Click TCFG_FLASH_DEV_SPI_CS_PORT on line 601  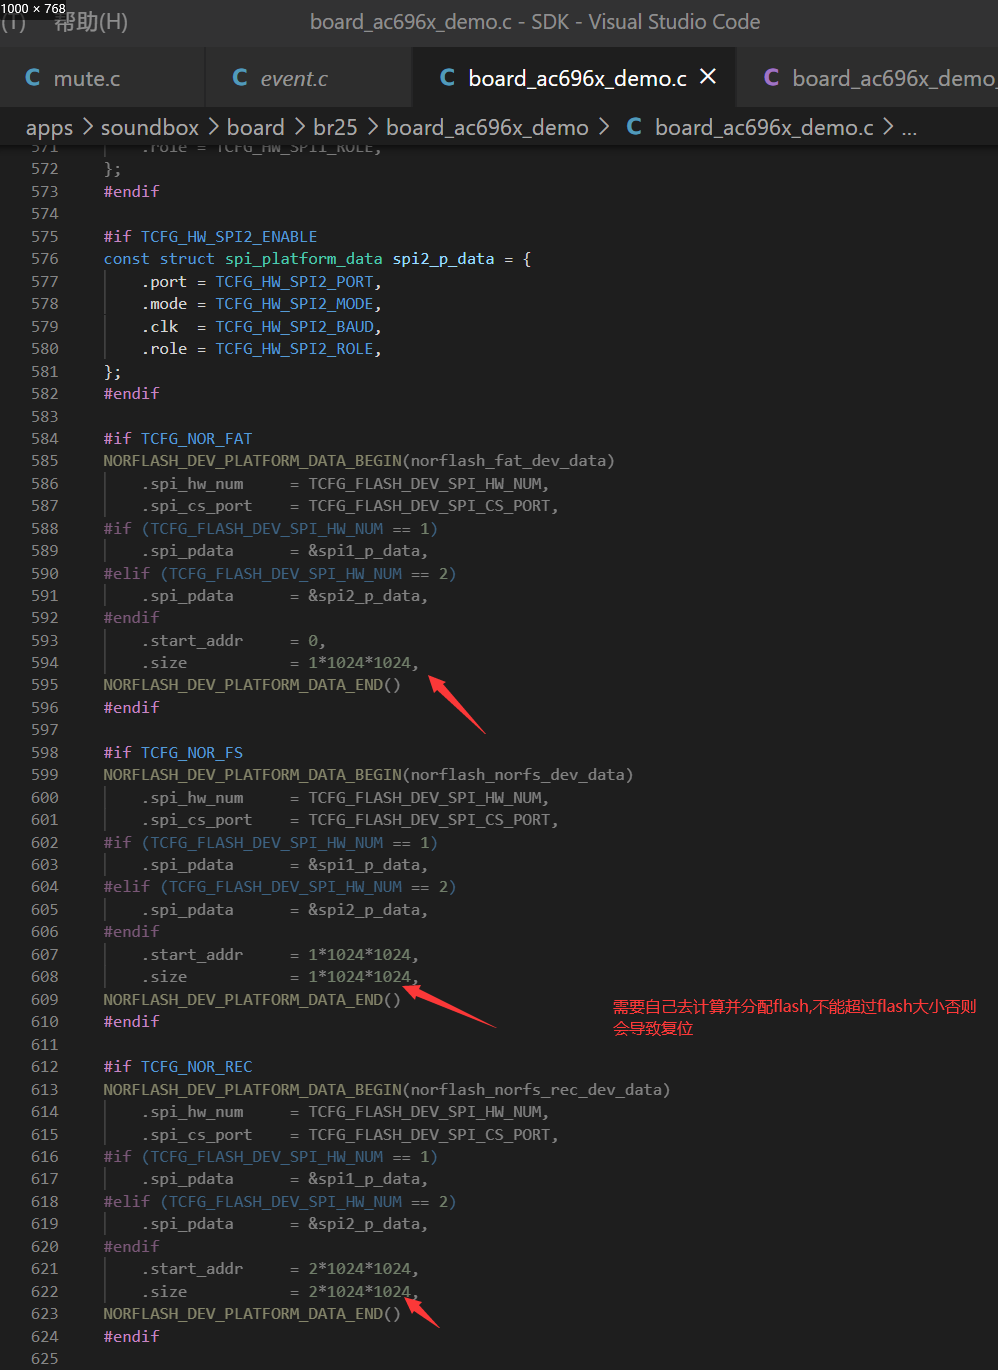tap(429, 820)
